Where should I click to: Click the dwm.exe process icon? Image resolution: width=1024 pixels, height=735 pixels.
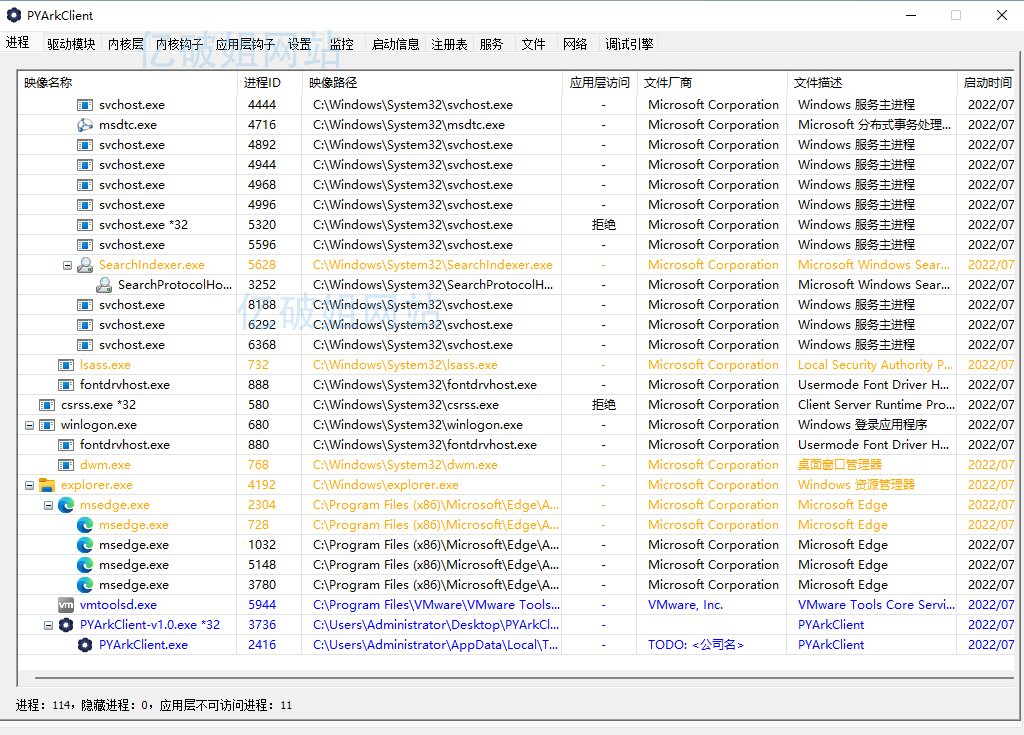64,464
